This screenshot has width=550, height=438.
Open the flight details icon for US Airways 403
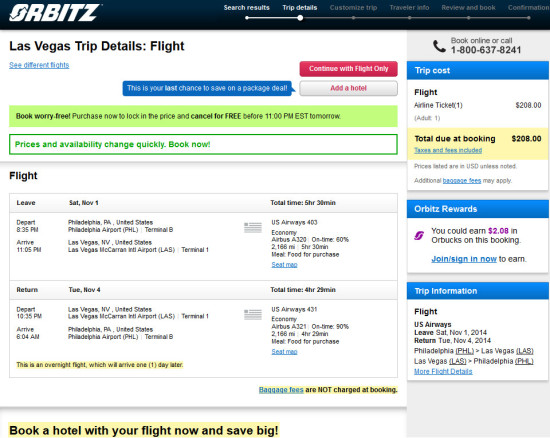[253, 228]
